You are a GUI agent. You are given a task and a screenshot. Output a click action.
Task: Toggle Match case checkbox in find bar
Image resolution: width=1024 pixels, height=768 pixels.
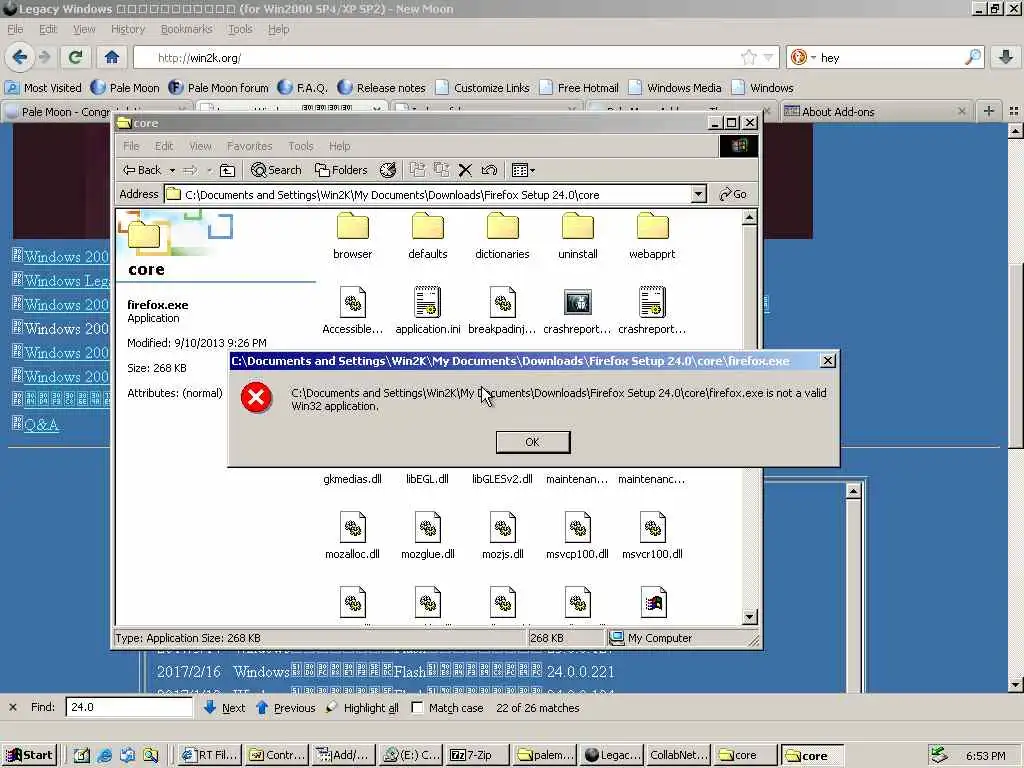coord(417,707)
